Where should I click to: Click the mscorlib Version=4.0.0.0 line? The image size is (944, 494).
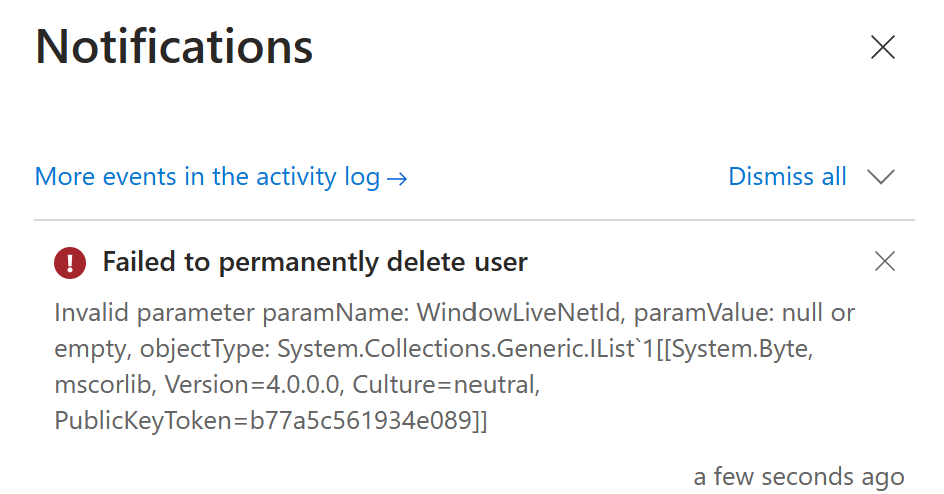[x=197, y=384]
